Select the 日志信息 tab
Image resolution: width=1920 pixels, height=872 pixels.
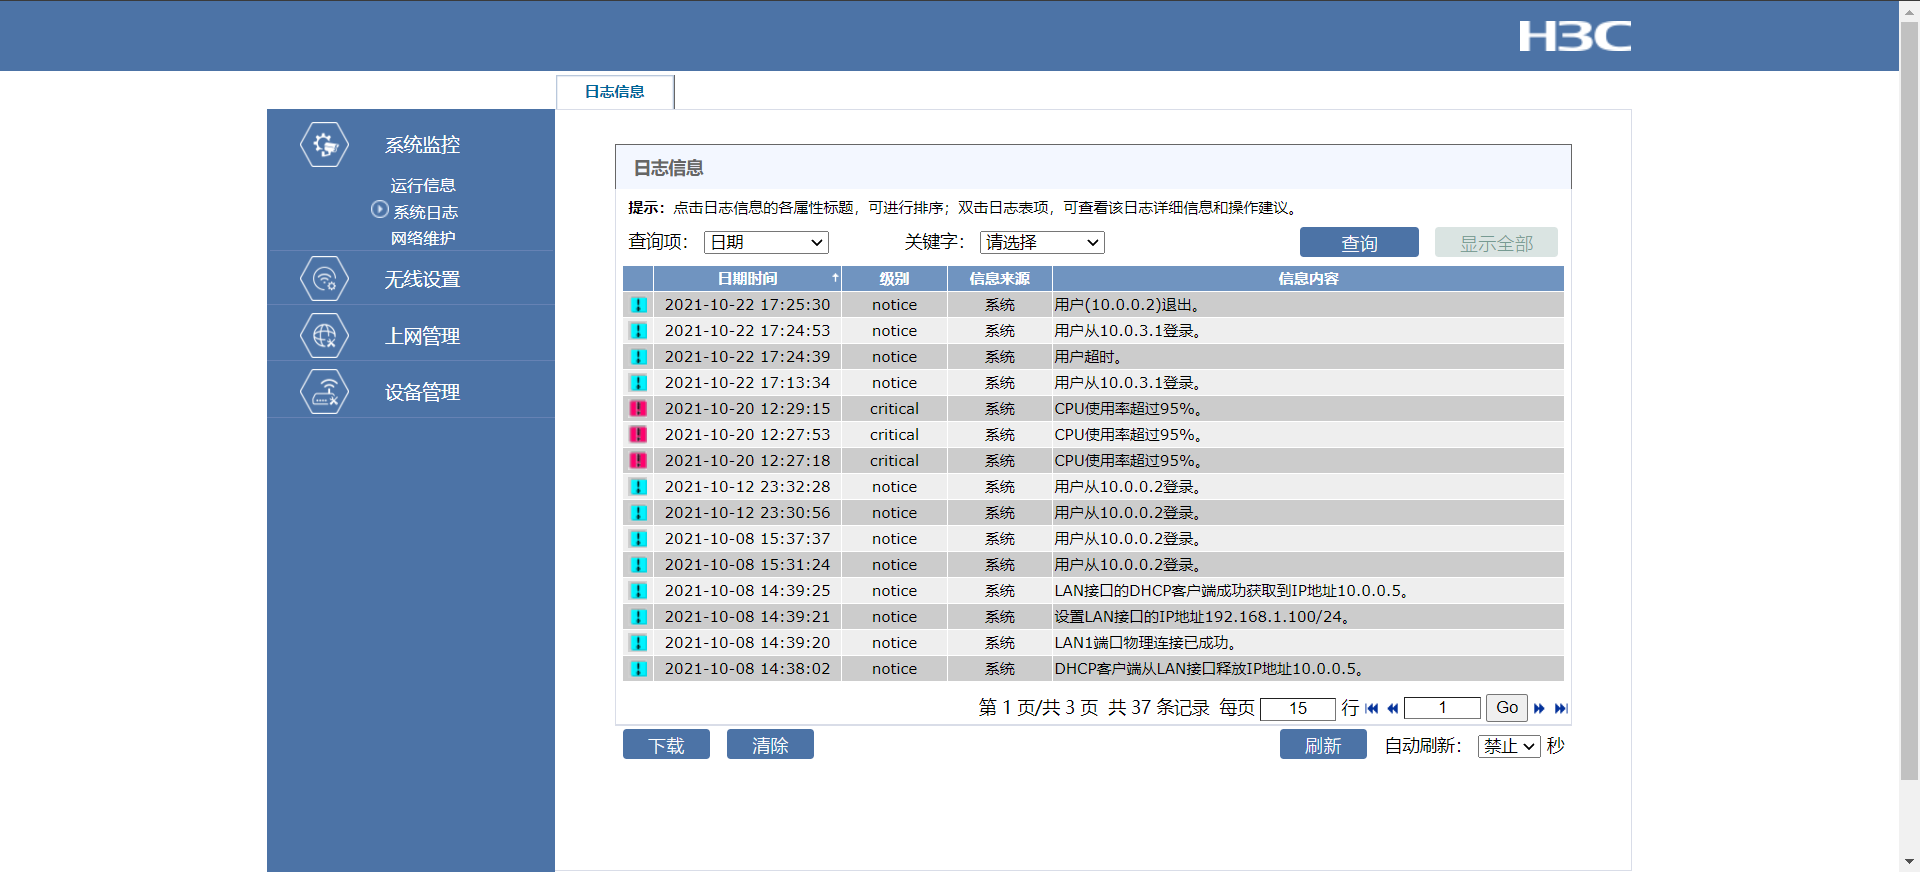(x=615, y=92)
